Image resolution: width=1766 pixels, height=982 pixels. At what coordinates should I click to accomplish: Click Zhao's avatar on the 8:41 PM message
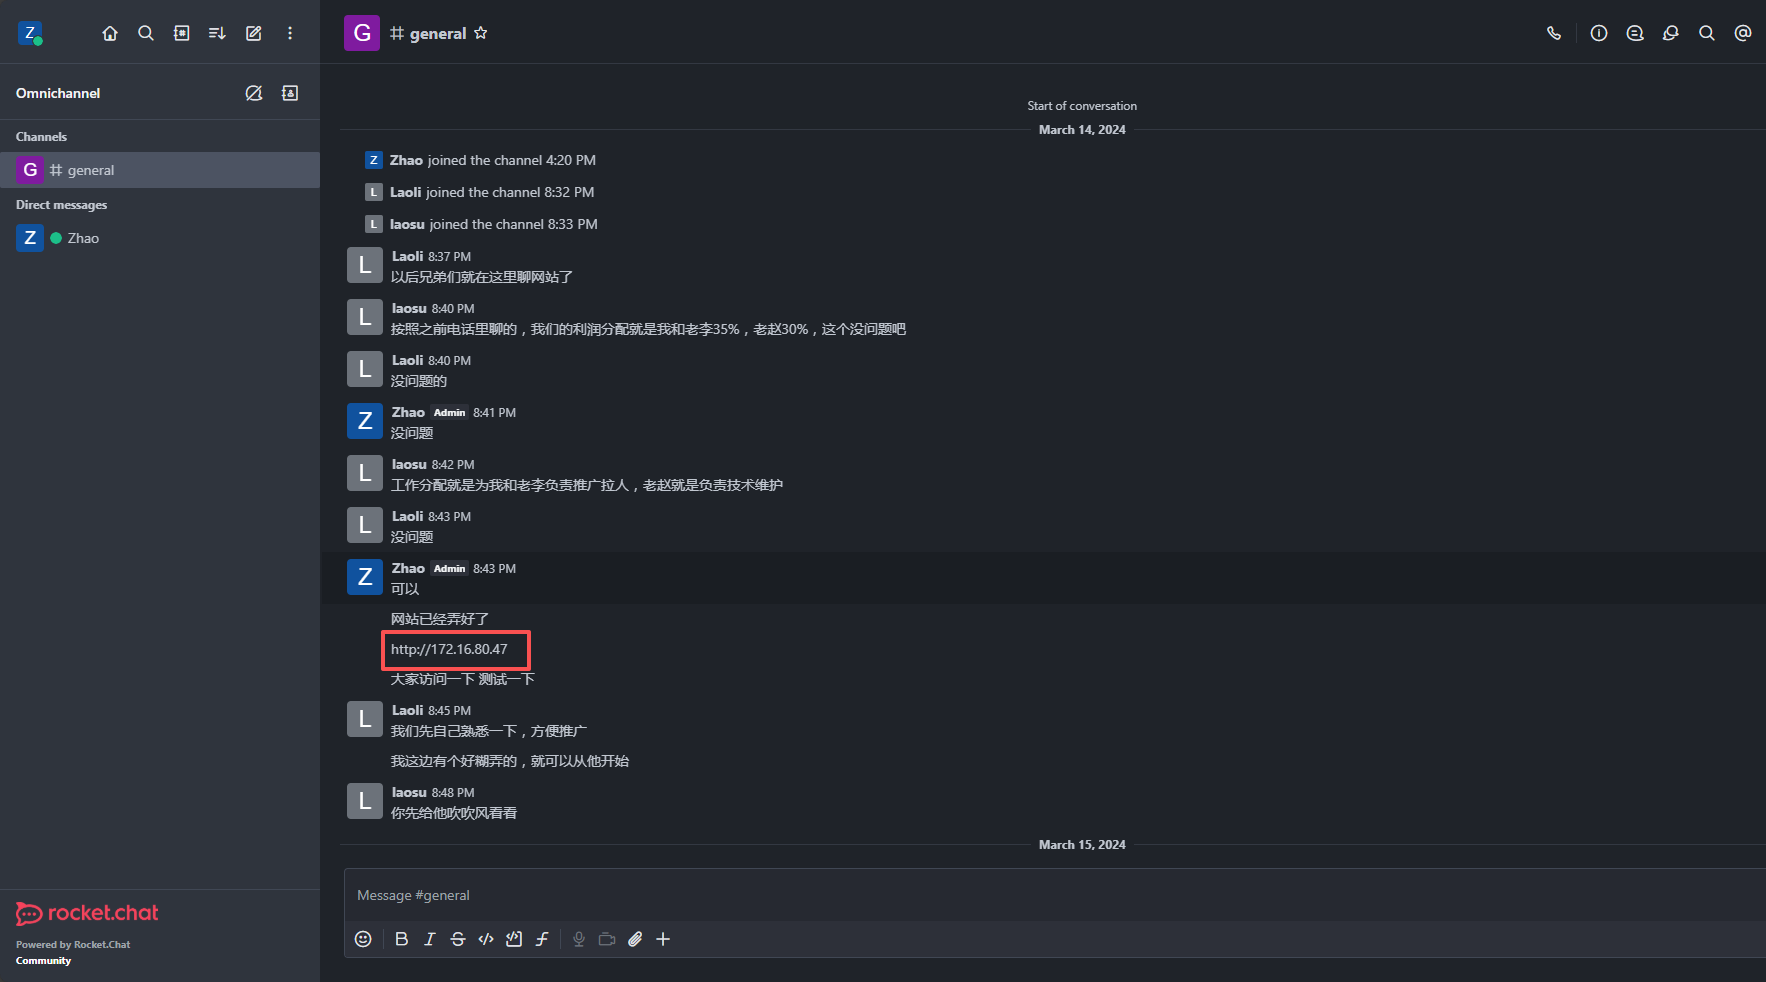click(365, 421)
